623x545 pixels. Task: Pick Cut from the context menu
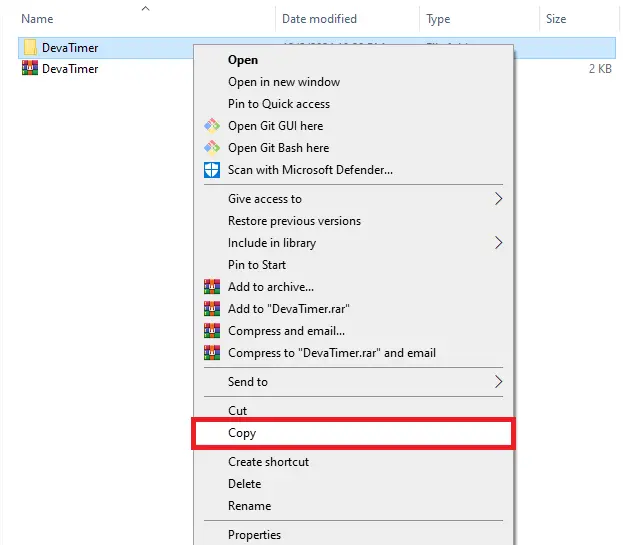coord(237,411)
